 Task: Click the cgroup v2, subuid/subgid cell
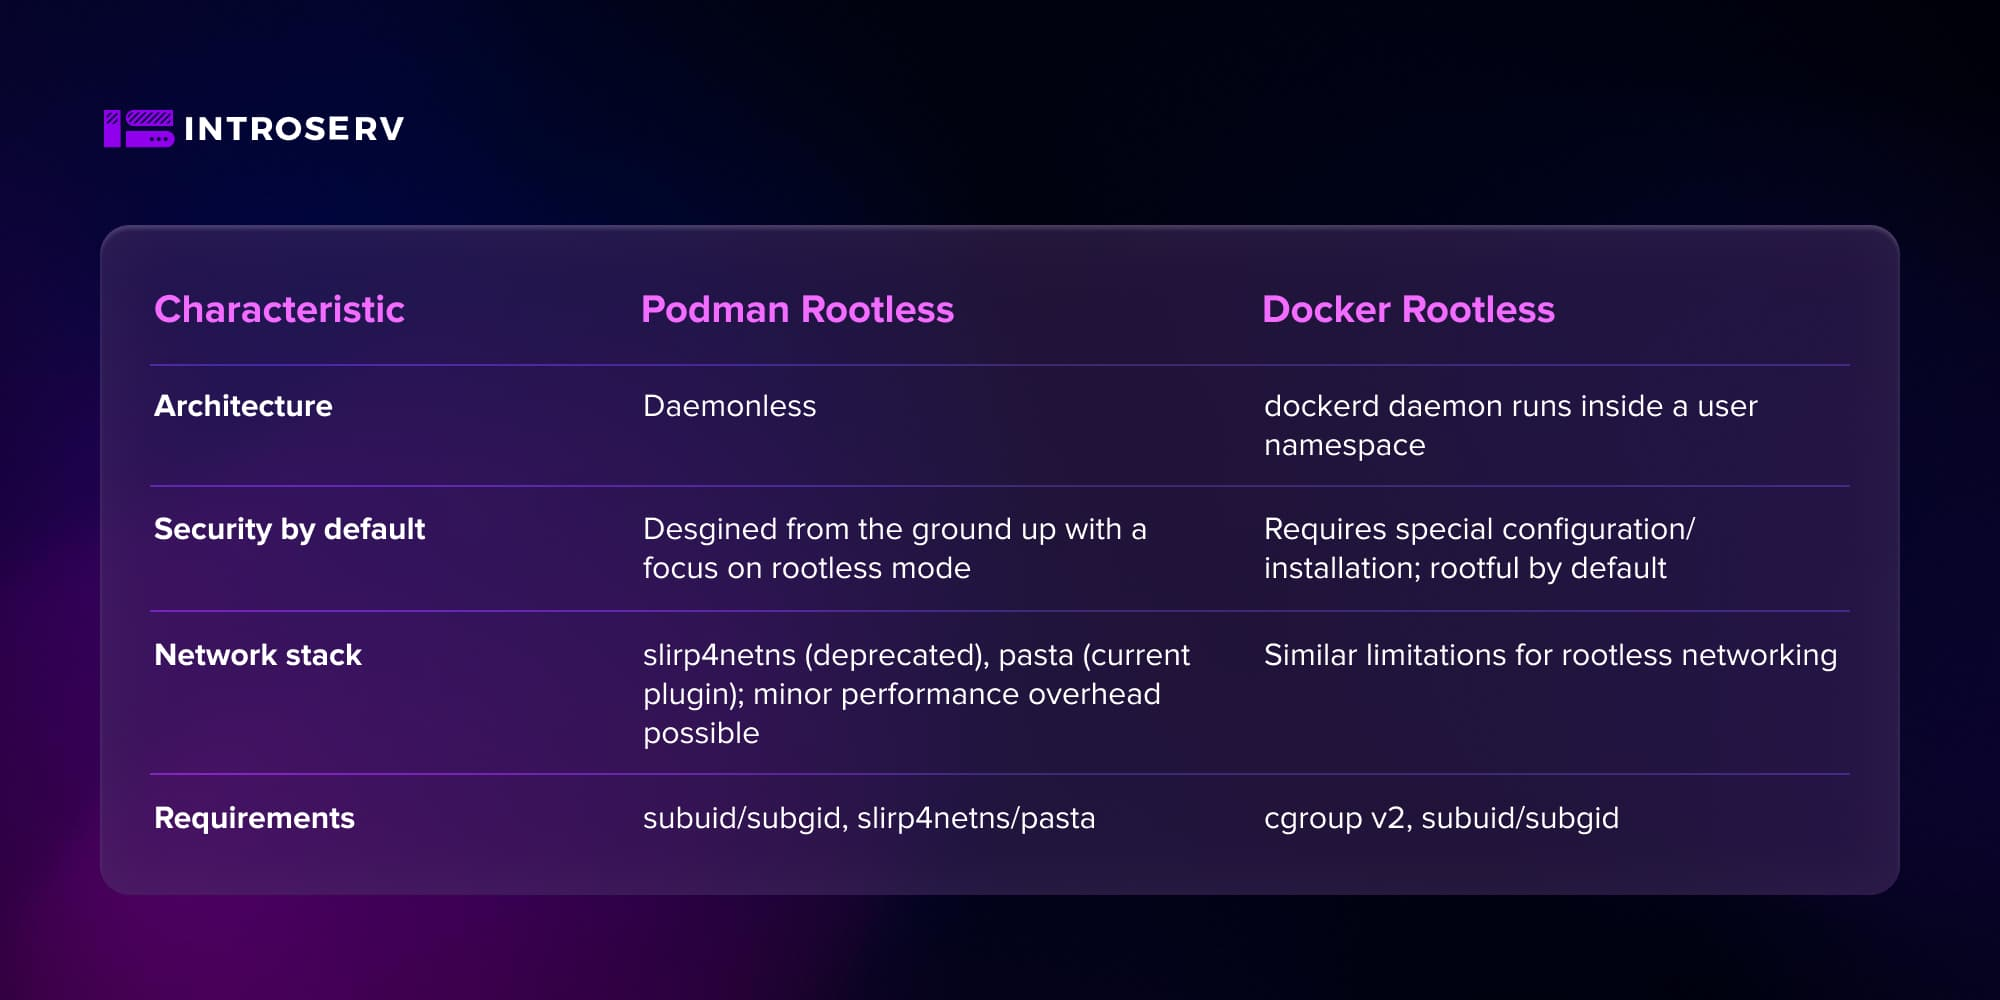(x=1441, y=818)
